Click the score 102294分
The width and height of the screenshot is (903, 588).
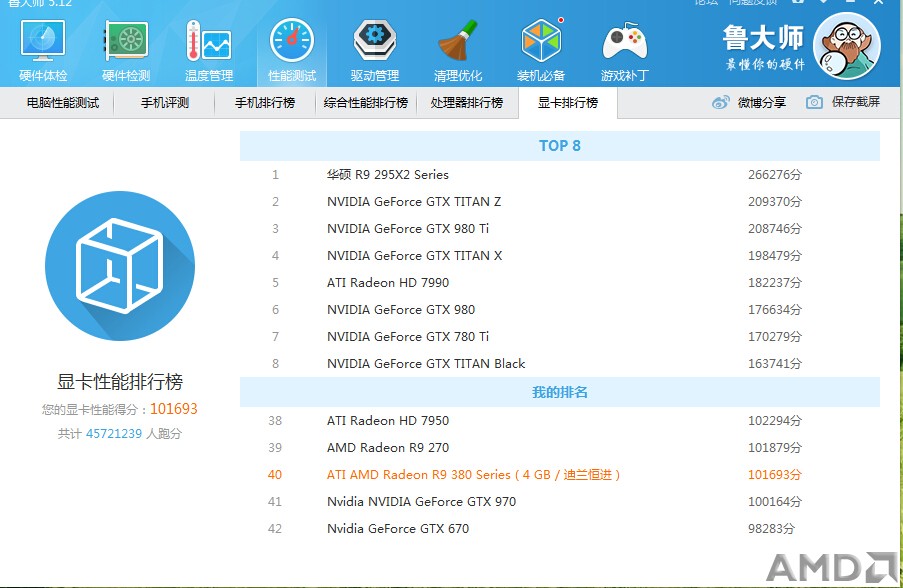775,420
